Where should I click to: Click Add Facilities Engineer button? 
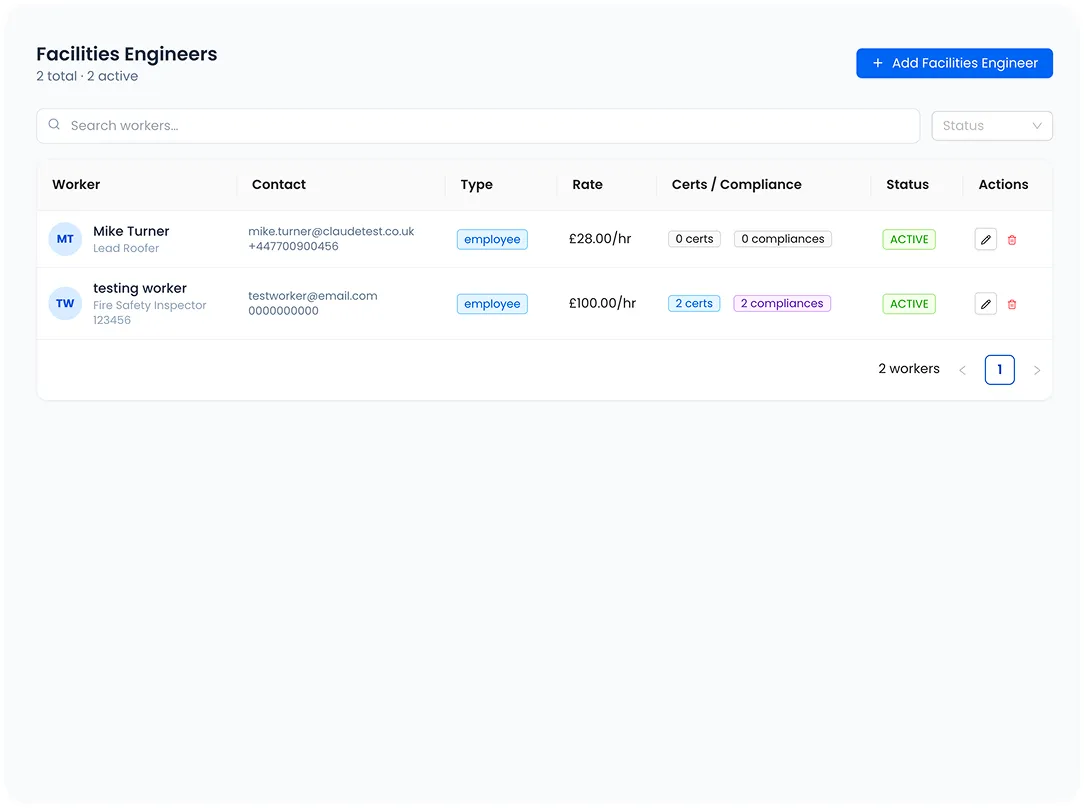click(954, 63)
